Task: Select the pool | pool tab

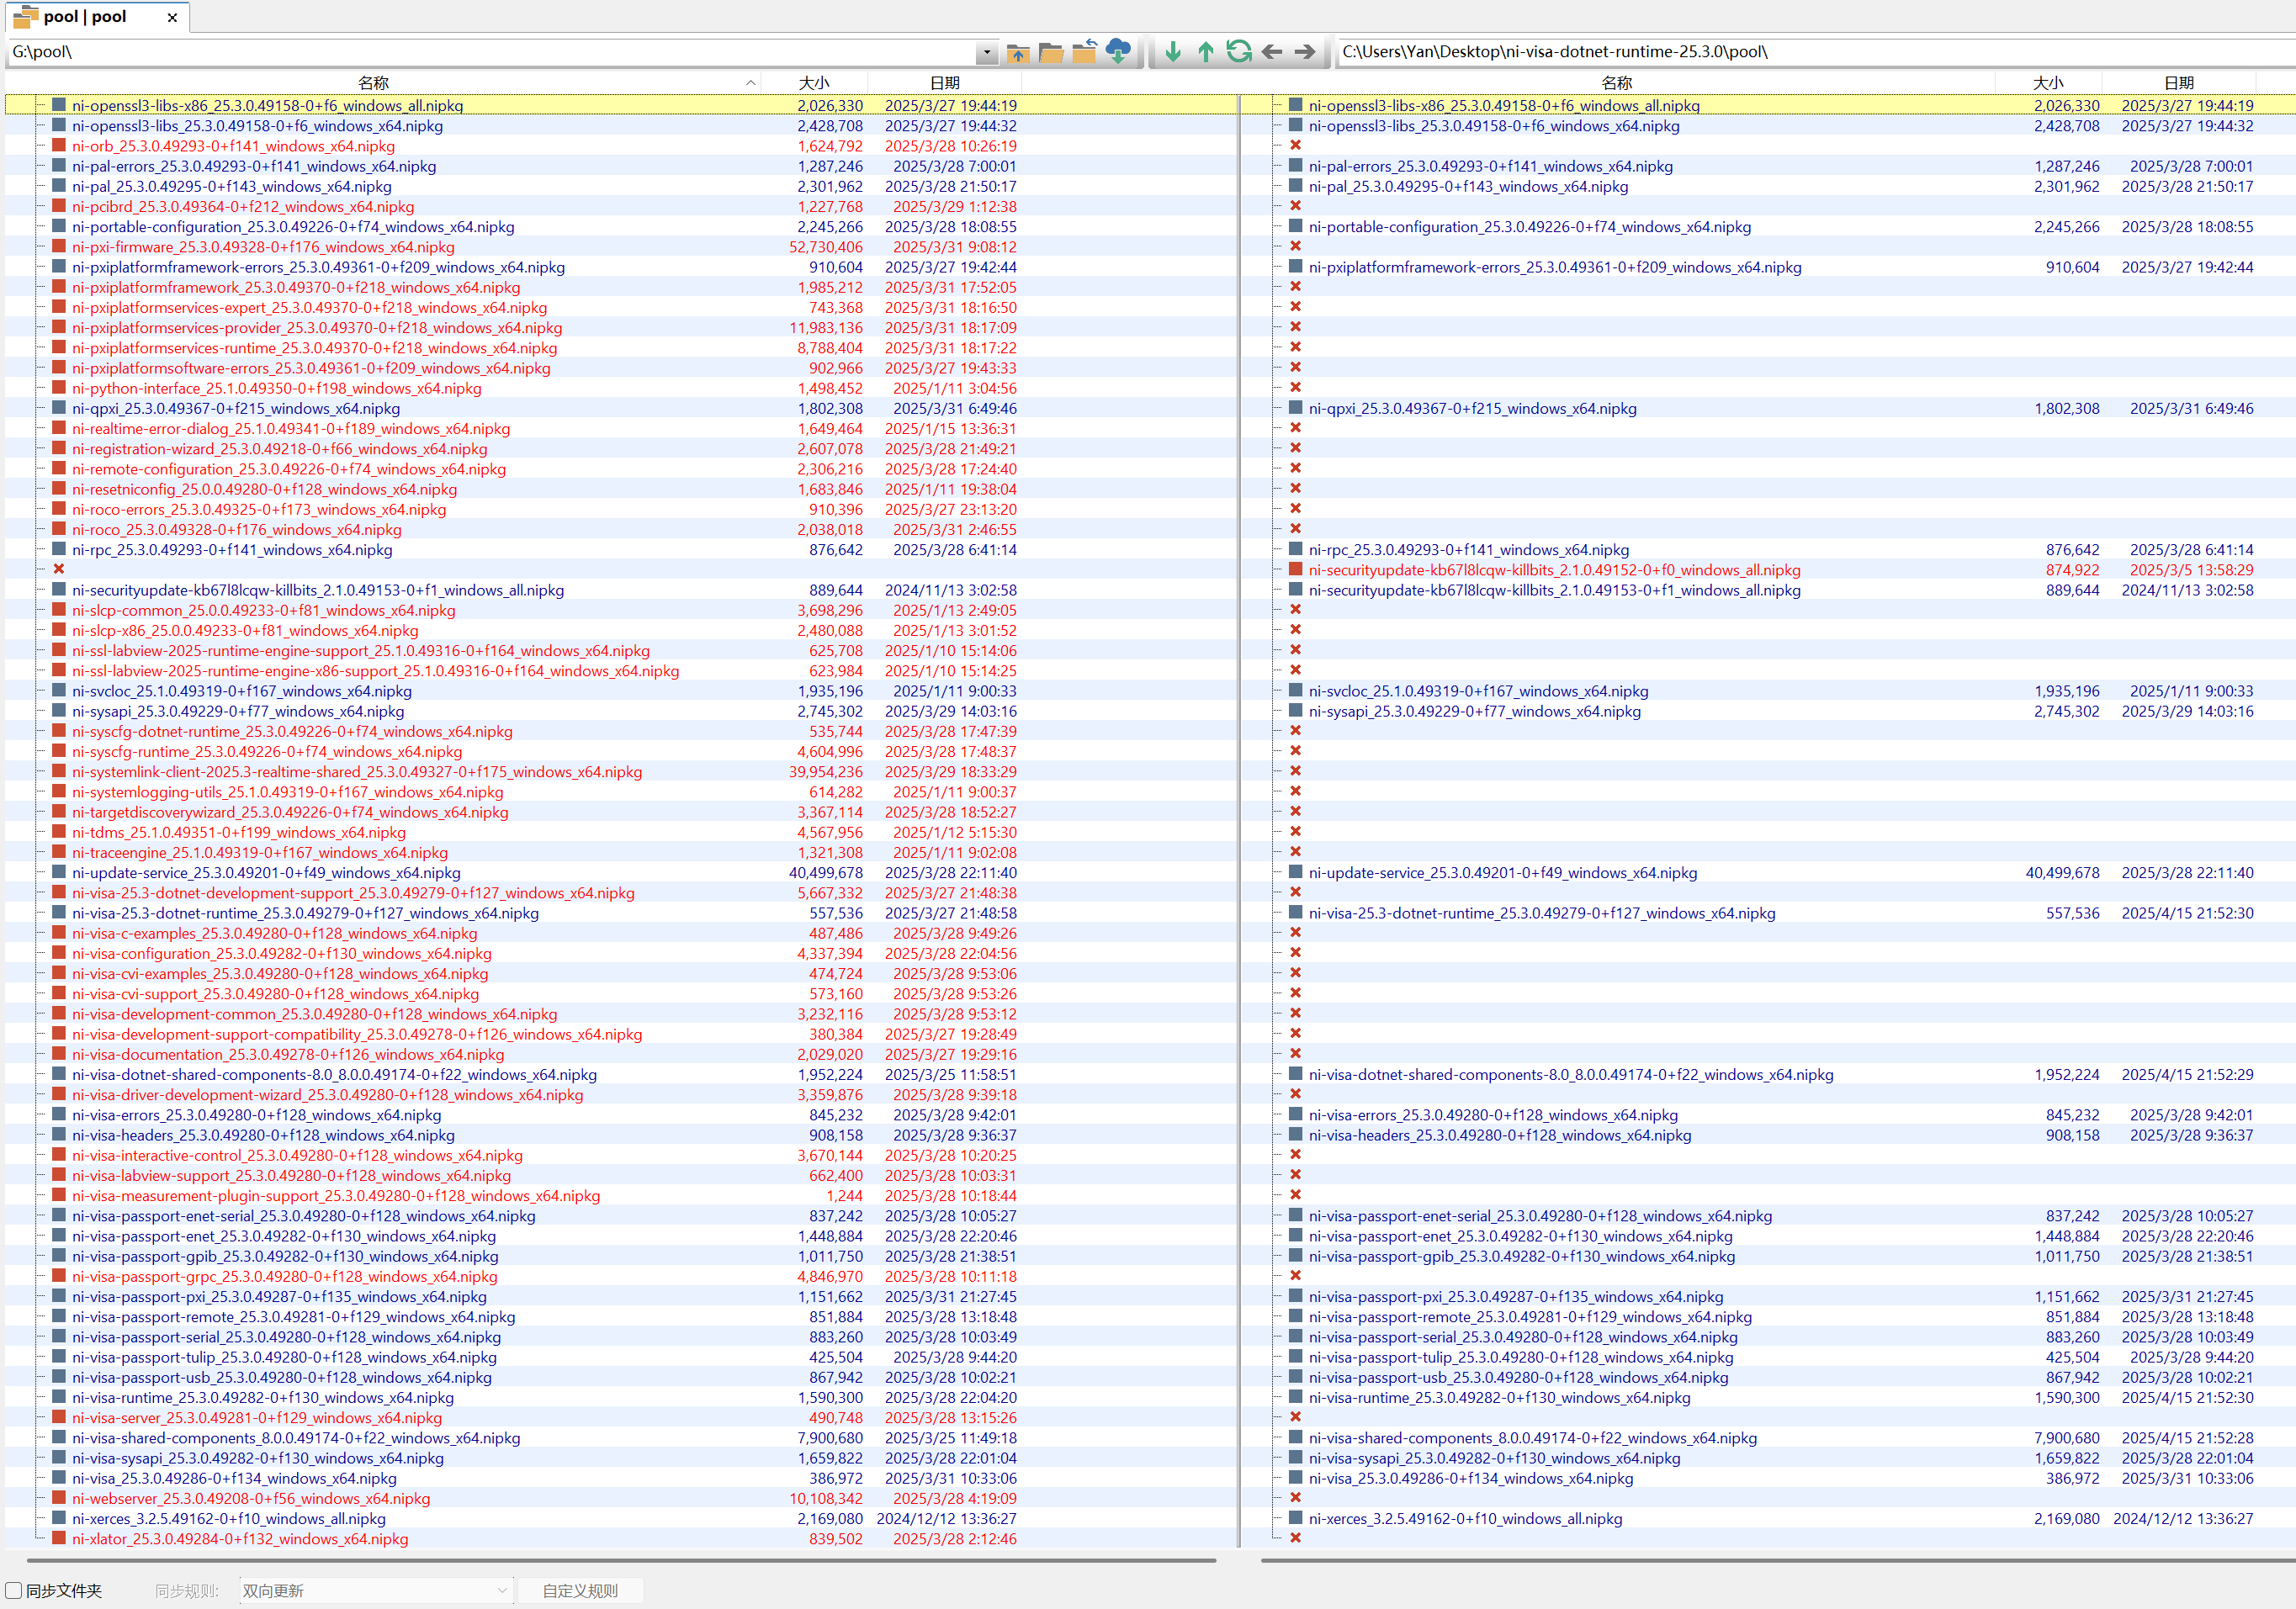Action: (85, 17)
